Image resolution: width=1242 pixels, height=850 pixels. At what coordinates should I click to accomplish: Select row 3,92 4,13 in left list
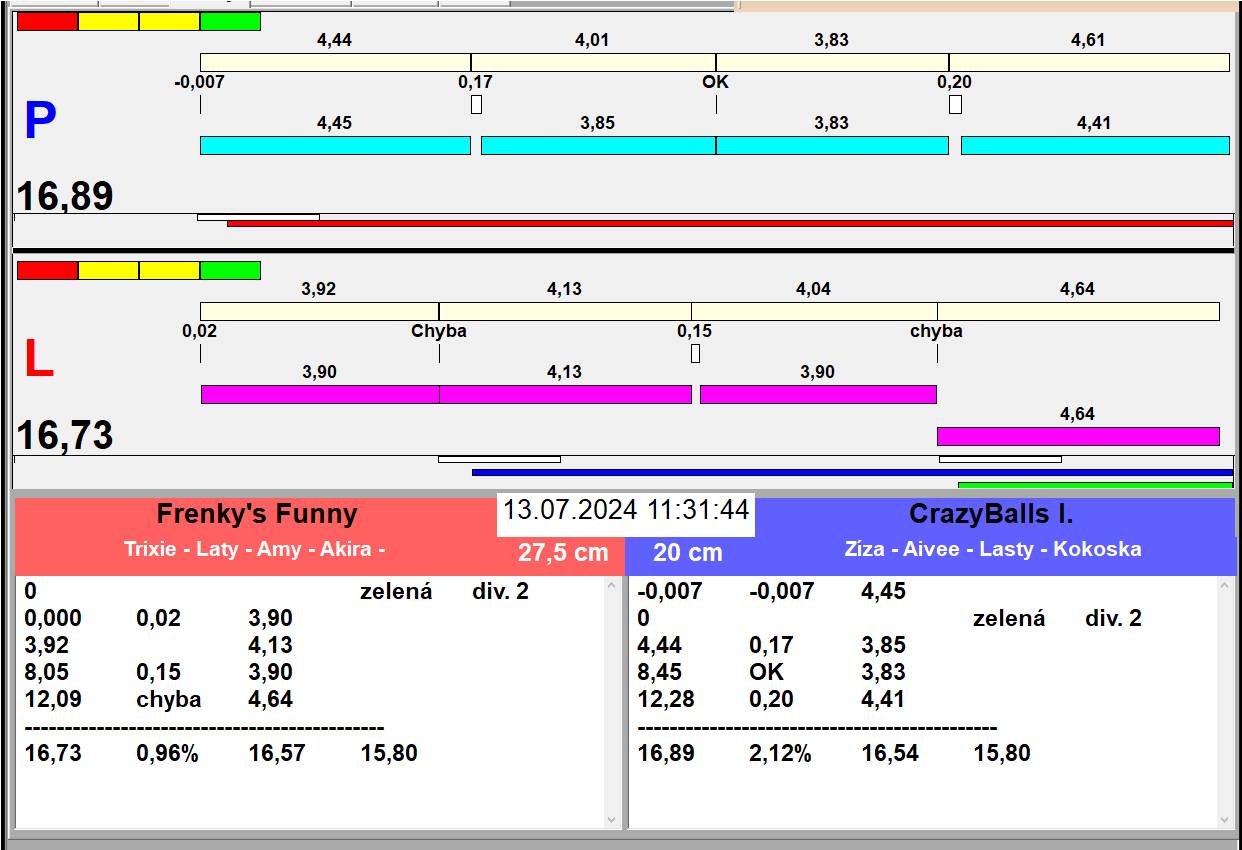tap(159, 645)
